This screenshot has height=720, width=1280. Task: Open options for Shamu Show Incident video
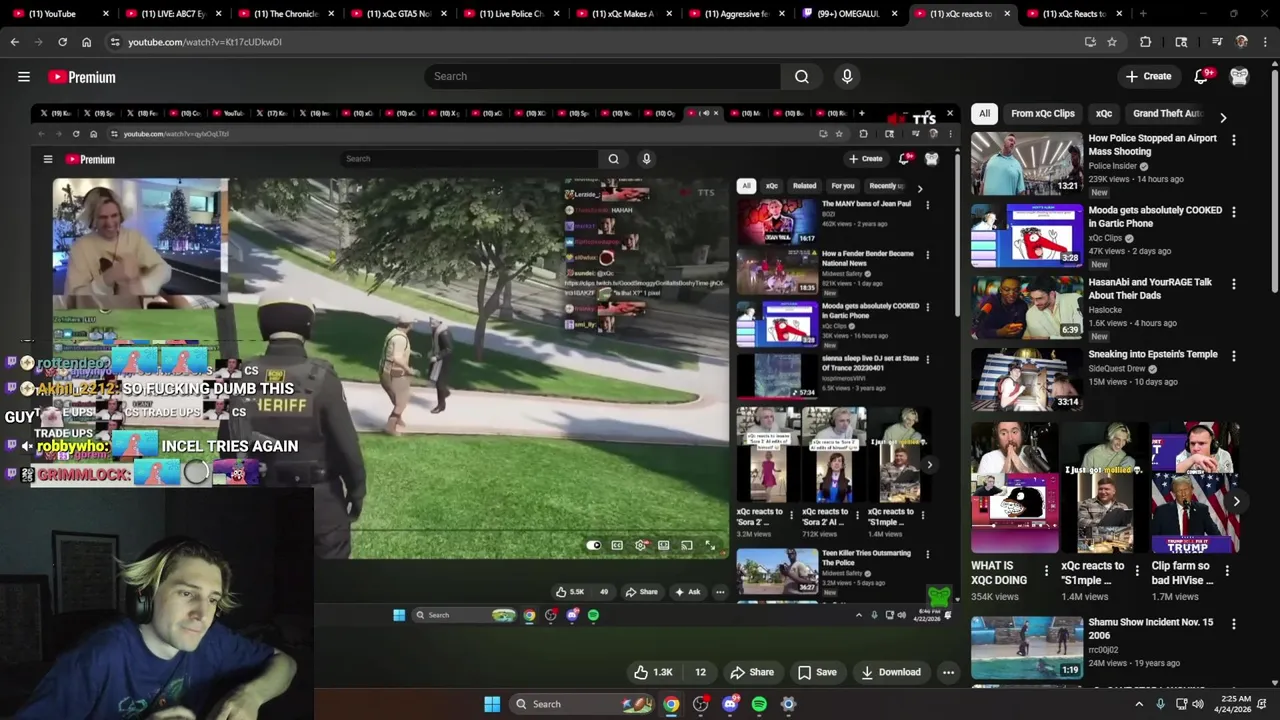coord(1233,624)
